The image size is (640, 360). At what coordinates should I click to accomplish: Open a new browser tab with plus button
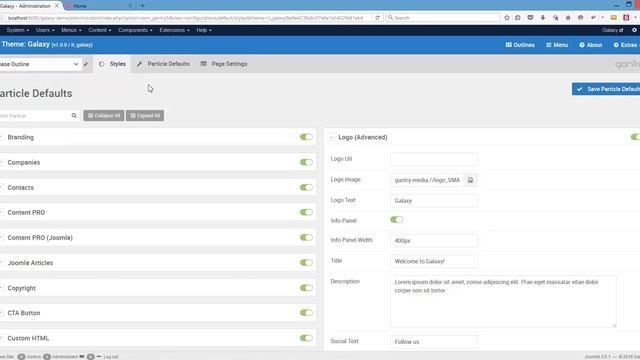click(142, 6)
